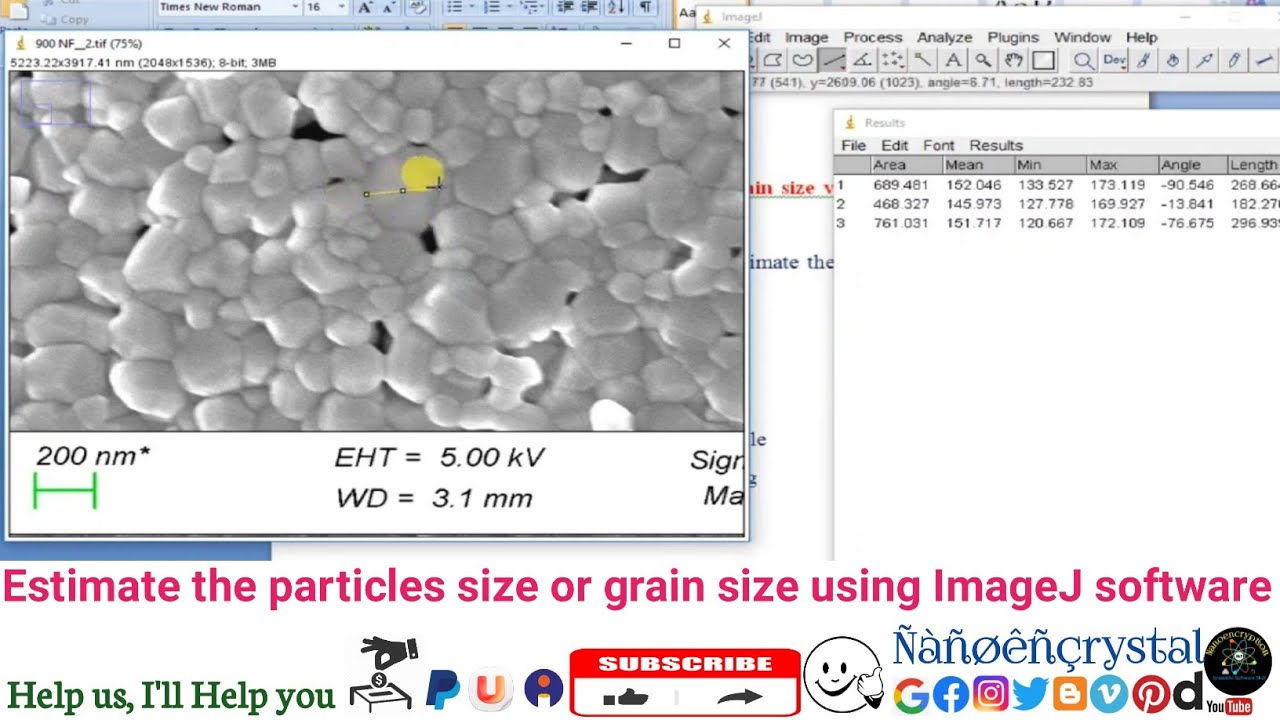The width and height of the screenshot is (1280, 720).
Task: Click Grow Font button in Word ribbon
Action: pos(365,7)
